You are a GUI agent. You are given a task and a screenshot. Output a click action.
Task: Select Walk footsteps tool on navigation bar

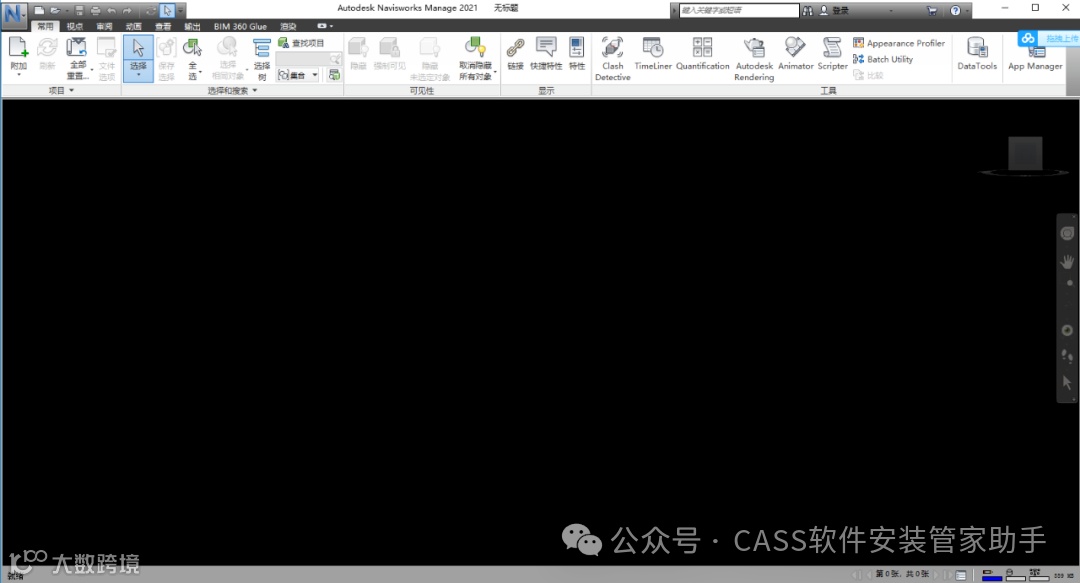click(1067, 356)
